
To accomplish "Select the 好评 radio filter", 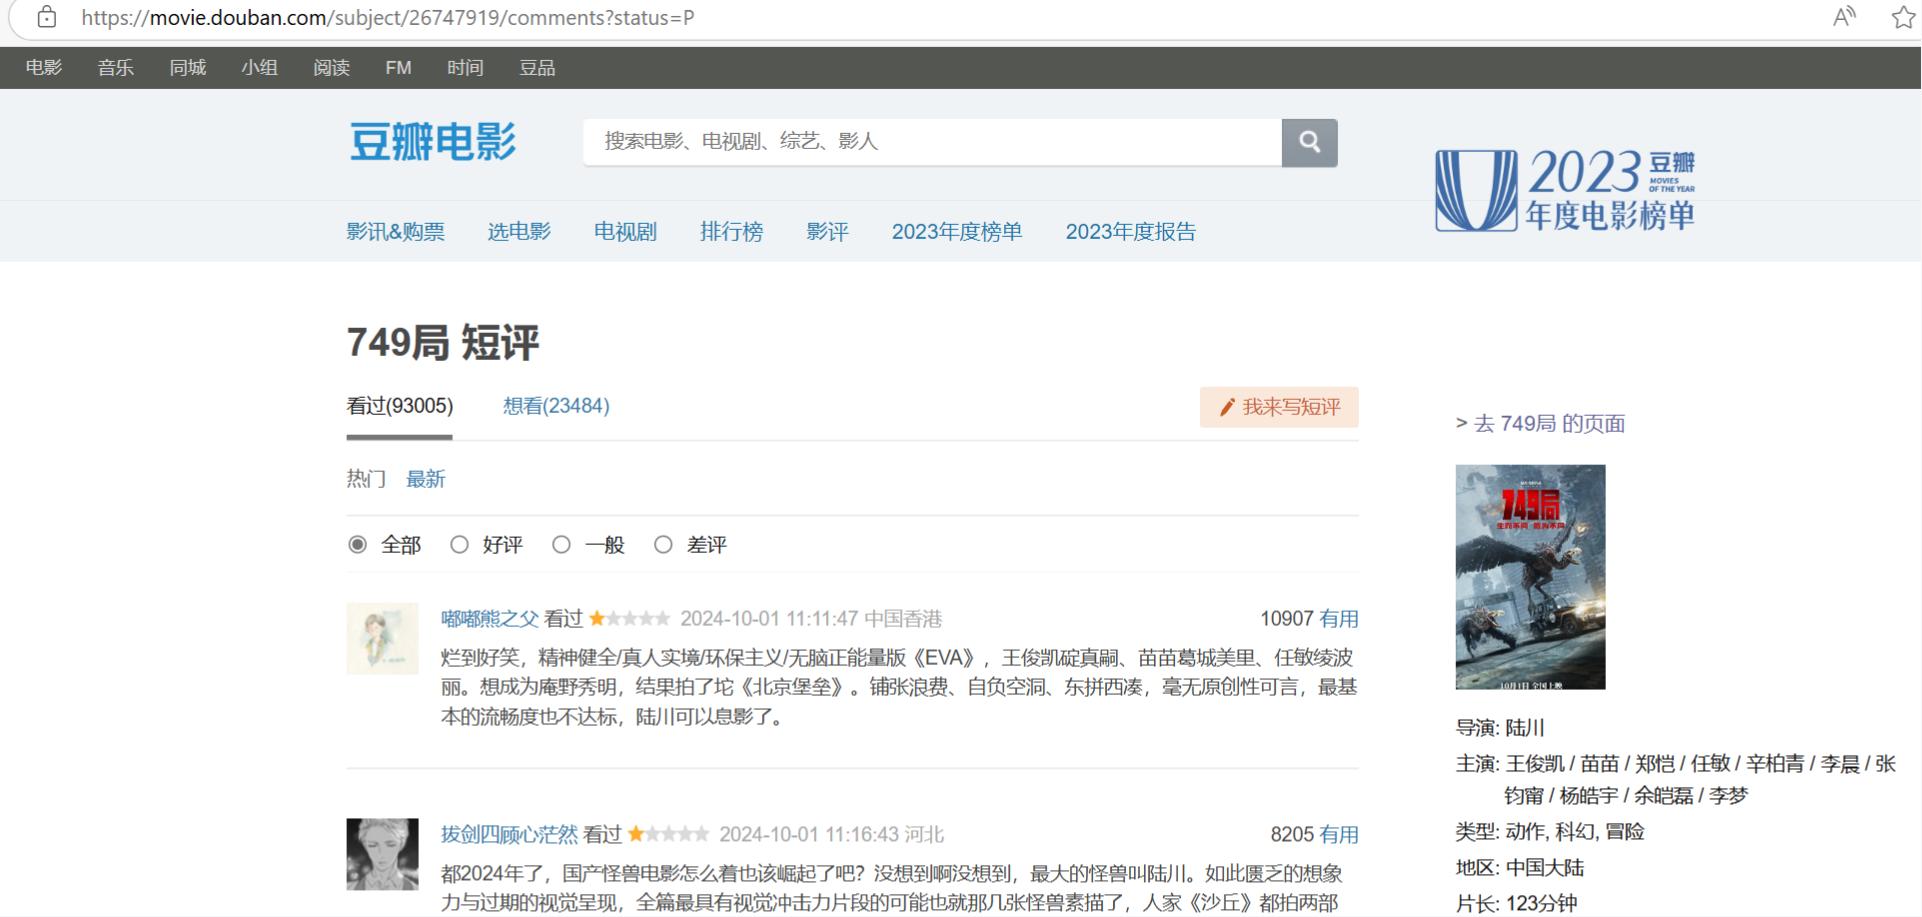I will coord(459,545).
